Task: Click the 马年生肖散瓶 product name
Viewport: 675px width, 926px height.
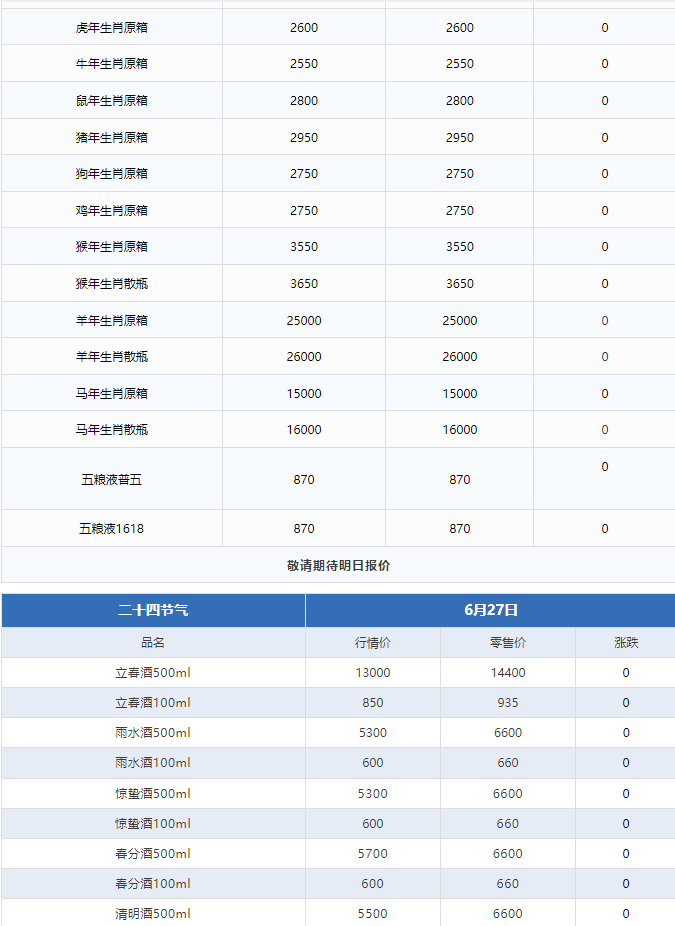Action: click(112, 430)
